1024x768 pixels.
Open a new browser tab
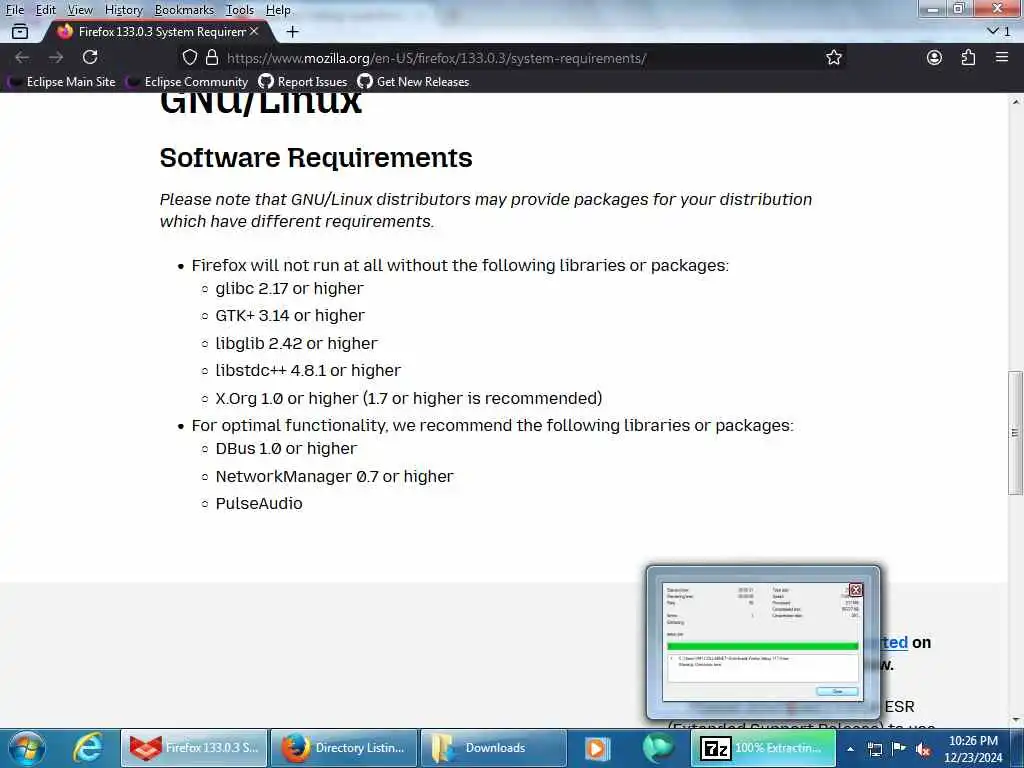tap(293, 31)
